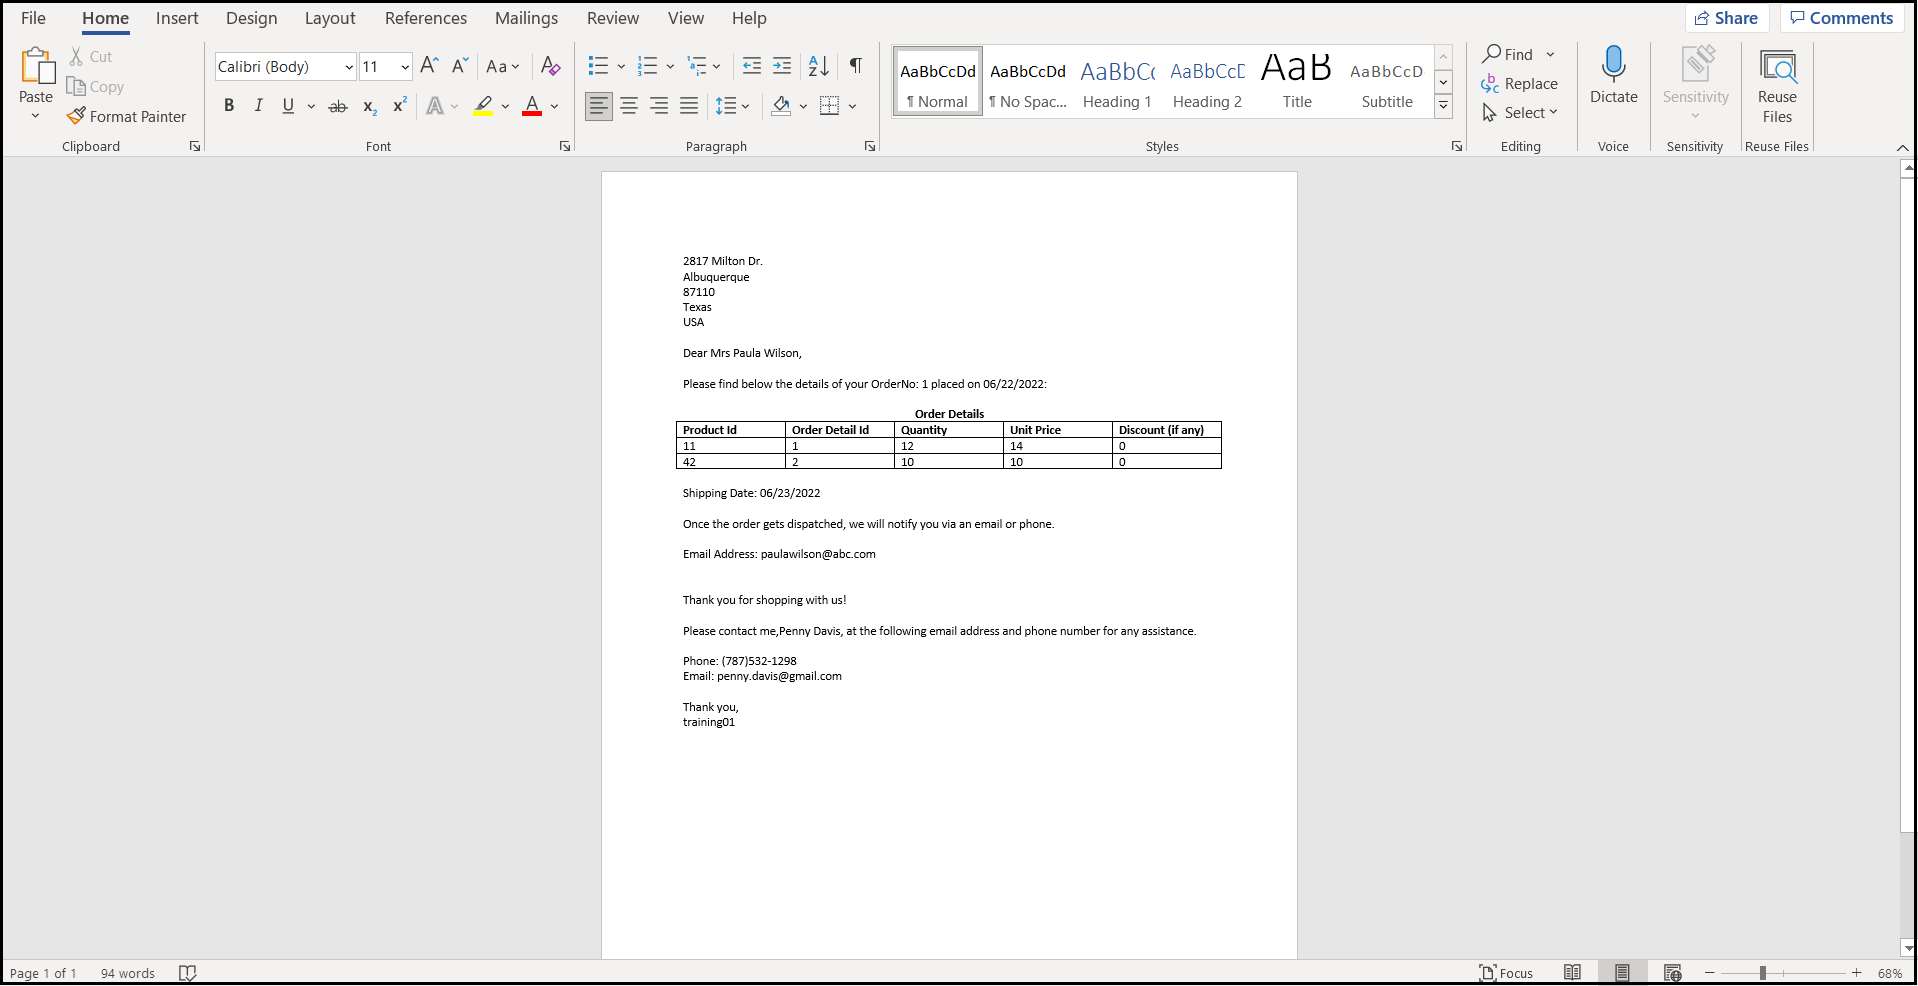
Task: Open the Reuse Files tool
Action: [1777, 87]
